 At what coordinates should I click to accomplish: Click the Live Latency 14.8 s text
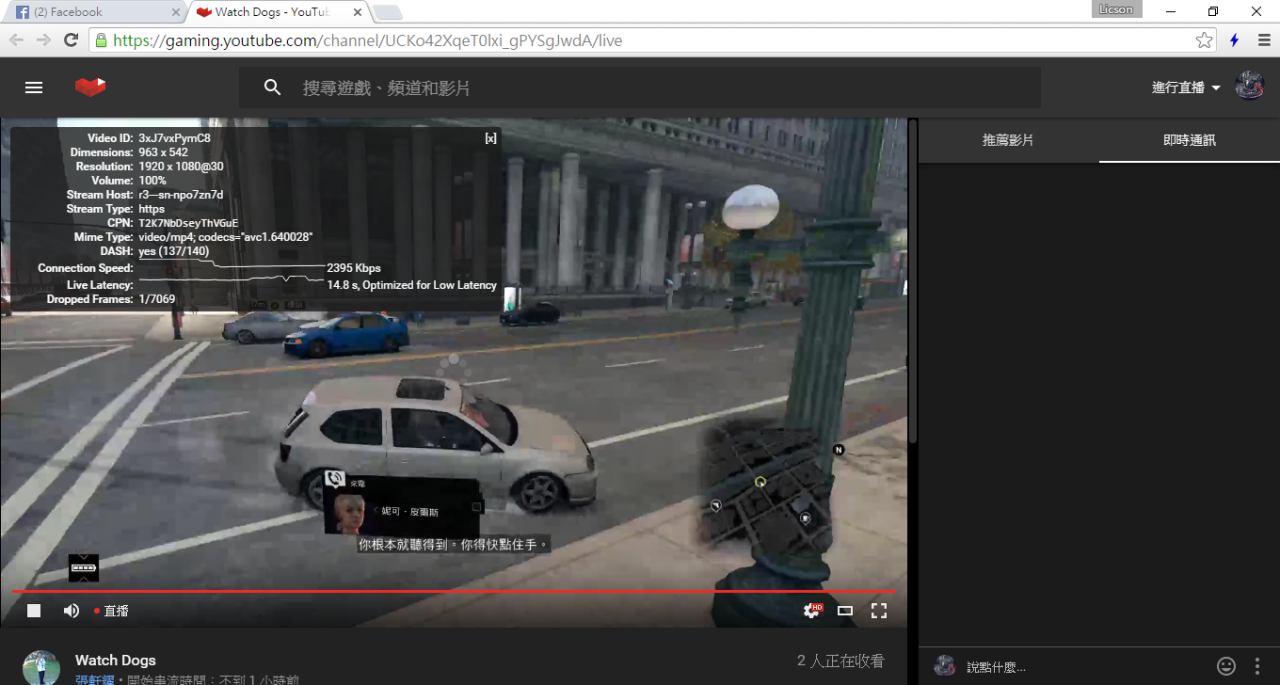pos(412,285)
